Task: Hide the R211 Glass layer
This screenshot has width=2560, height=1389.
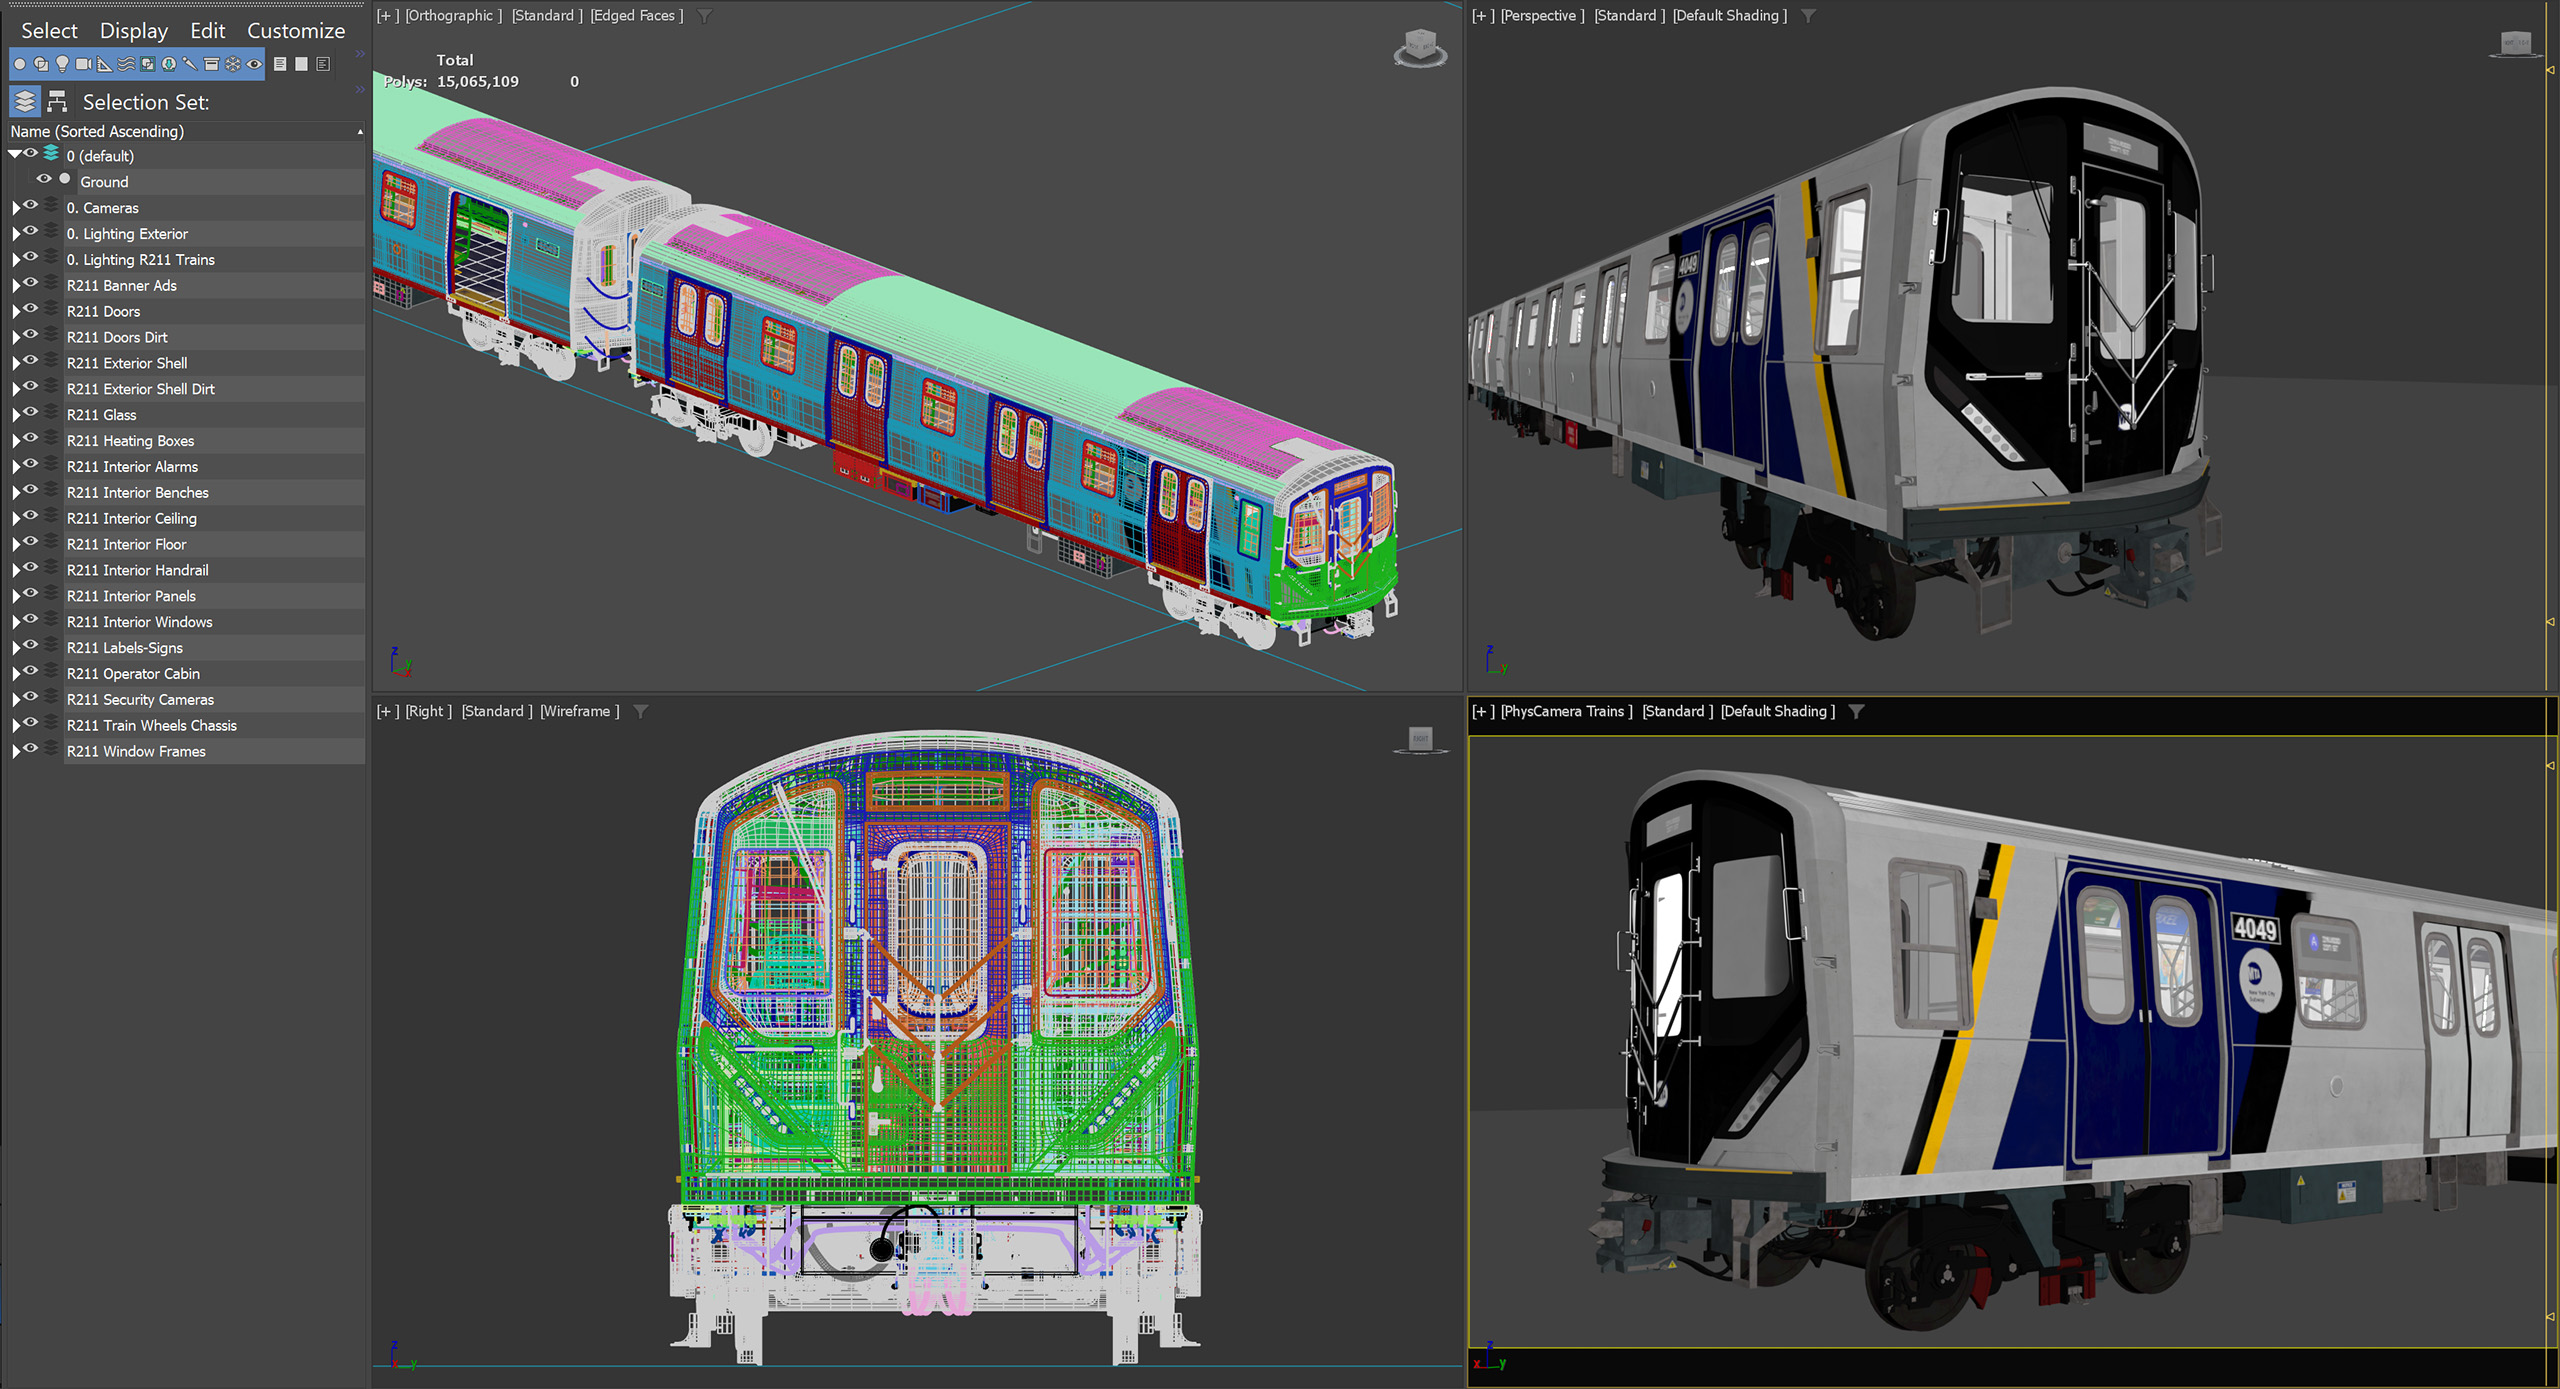Action: [31, 413]
